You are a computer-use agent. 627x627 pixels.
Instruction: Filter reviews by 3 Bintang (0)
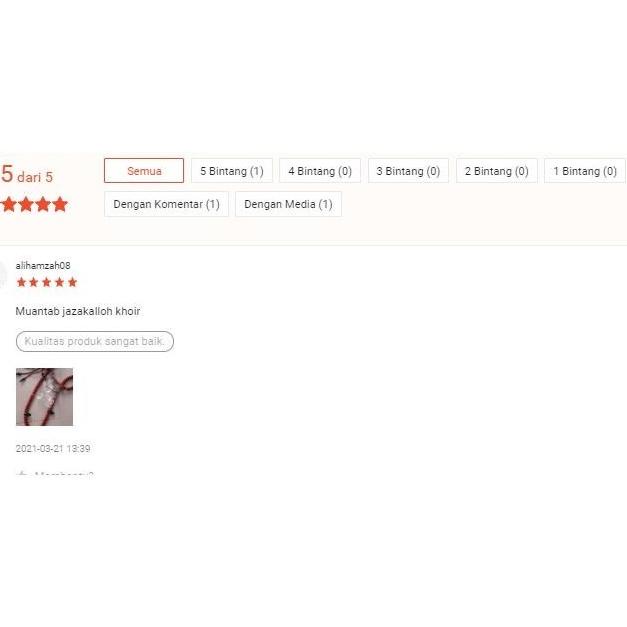click(x=408, y=171)
